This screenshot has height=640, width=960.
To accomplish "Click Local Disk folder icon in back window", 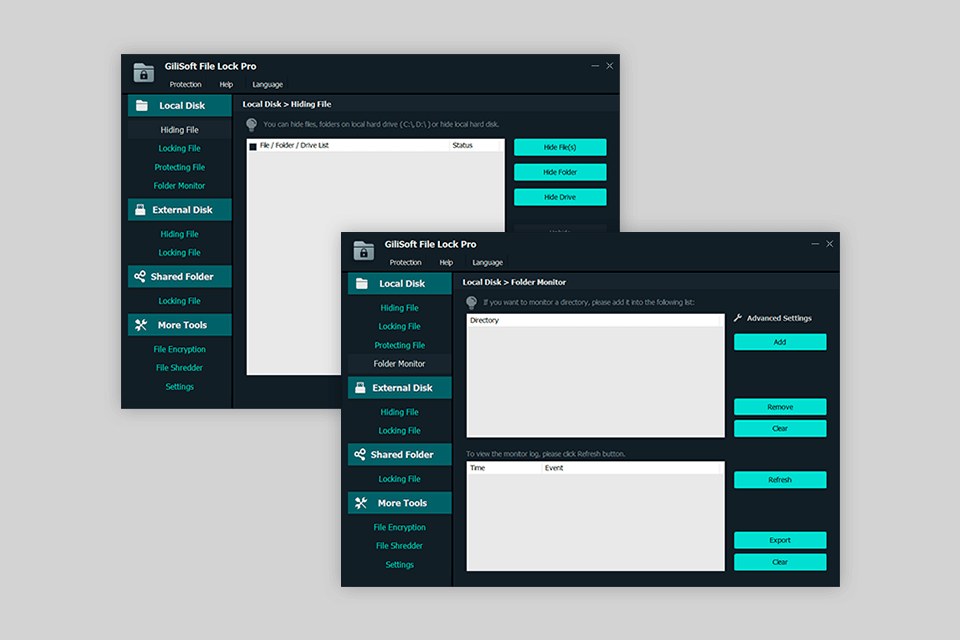I will pos(142,105).
